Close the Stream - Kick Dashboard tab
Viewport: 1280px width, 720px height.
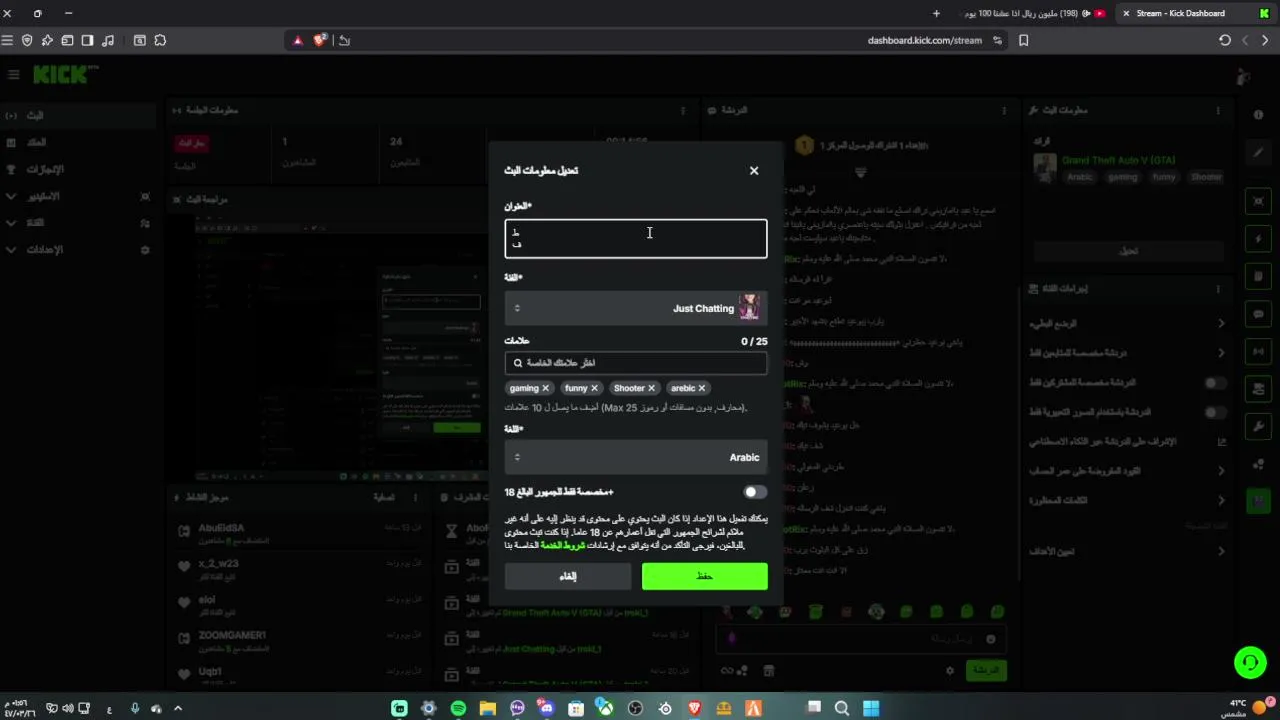[x=1126, y=13]
